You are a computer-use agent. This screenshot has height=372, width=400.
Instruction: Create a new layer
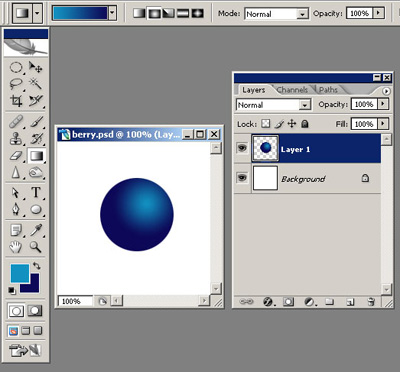[x=350, y=302]
